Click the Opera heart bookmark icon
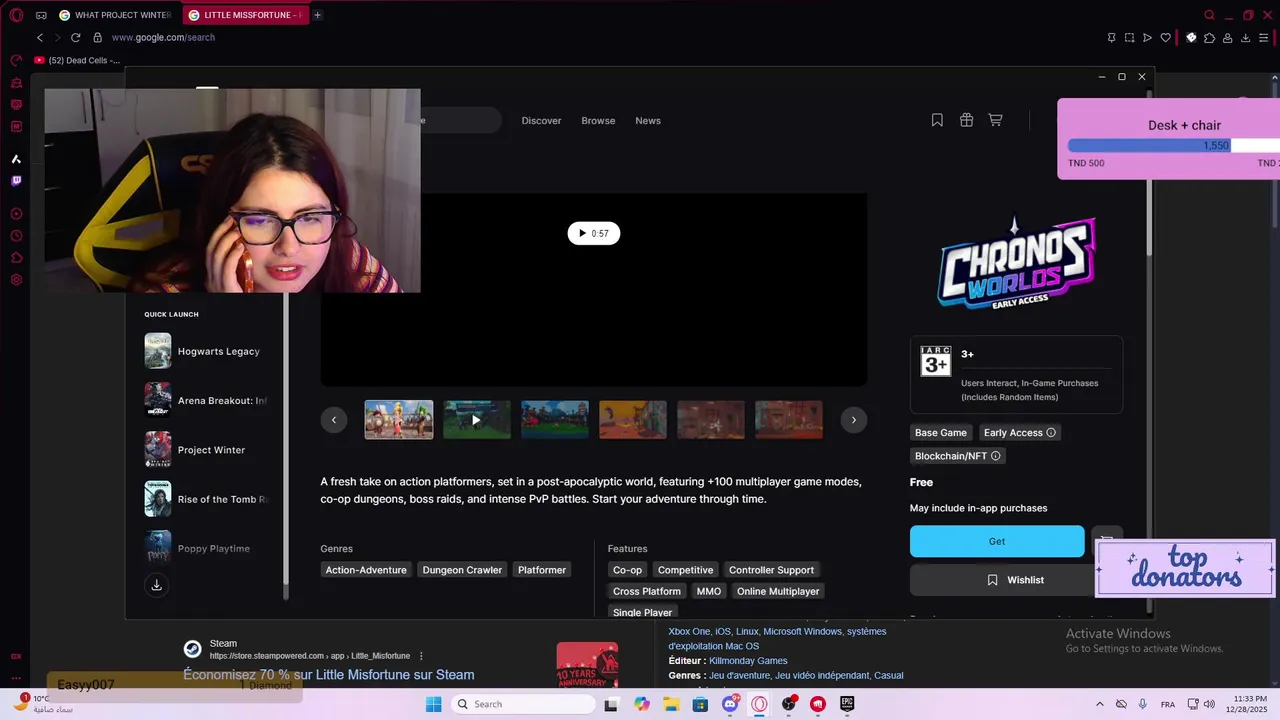Image resolution: width=1280 pixels, height=720 pixels. 1165,38
